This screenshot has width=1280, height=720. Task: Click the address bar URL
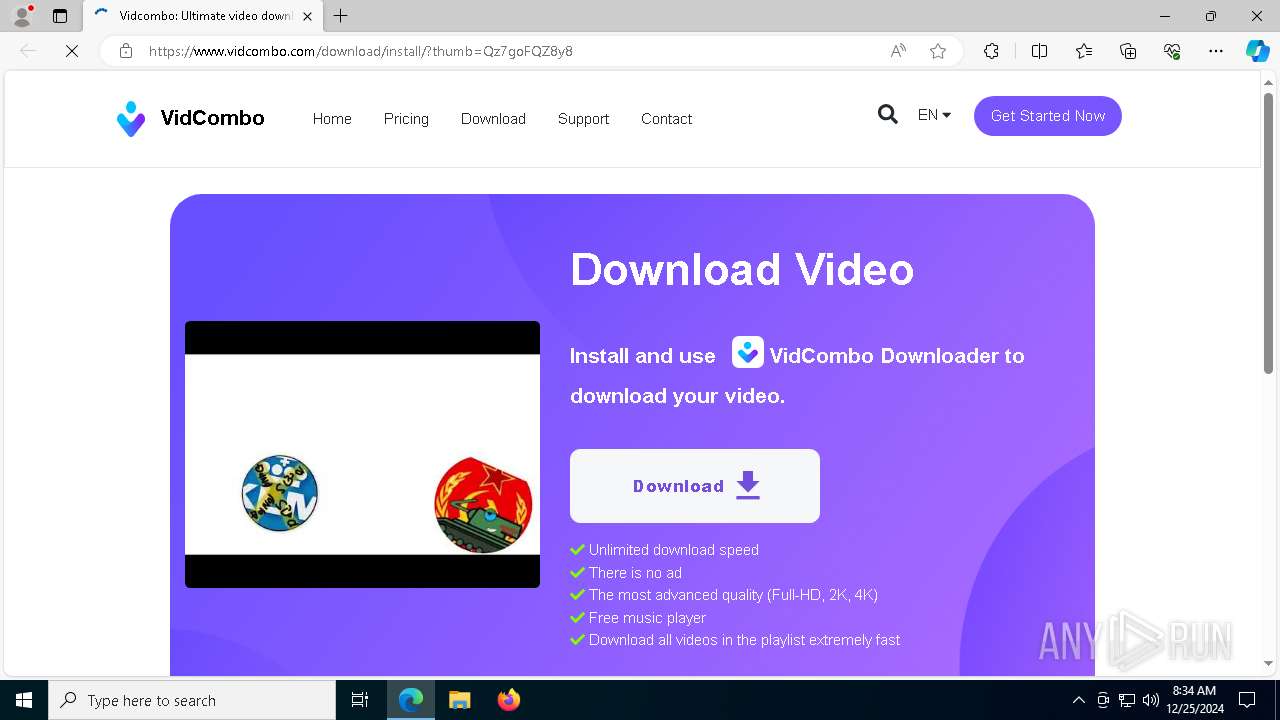[x=361, y=51]
